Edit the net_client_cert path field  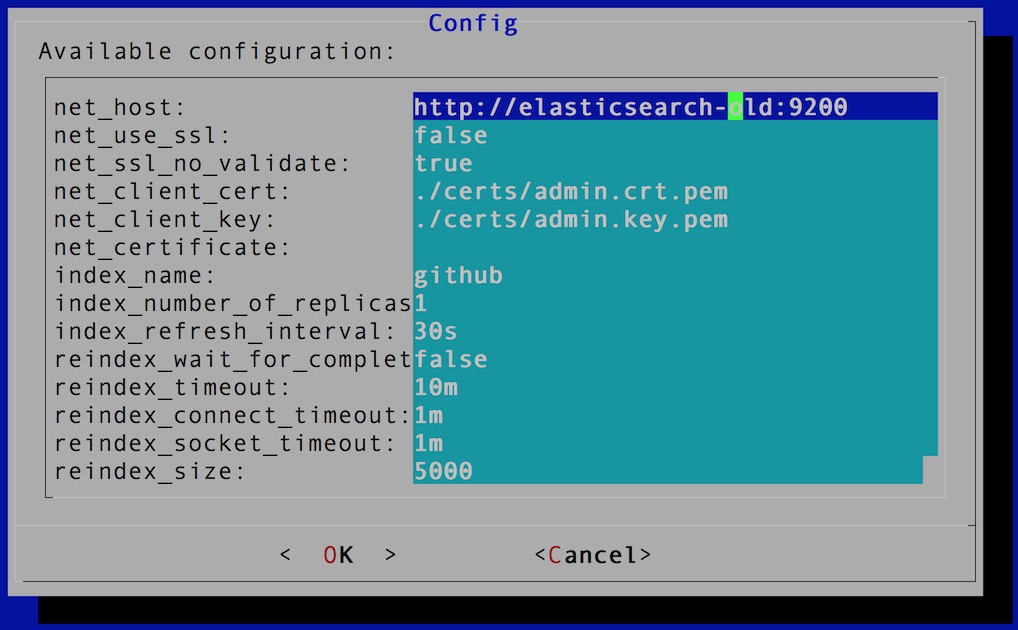pyautogui.click(x=675, y=191)
